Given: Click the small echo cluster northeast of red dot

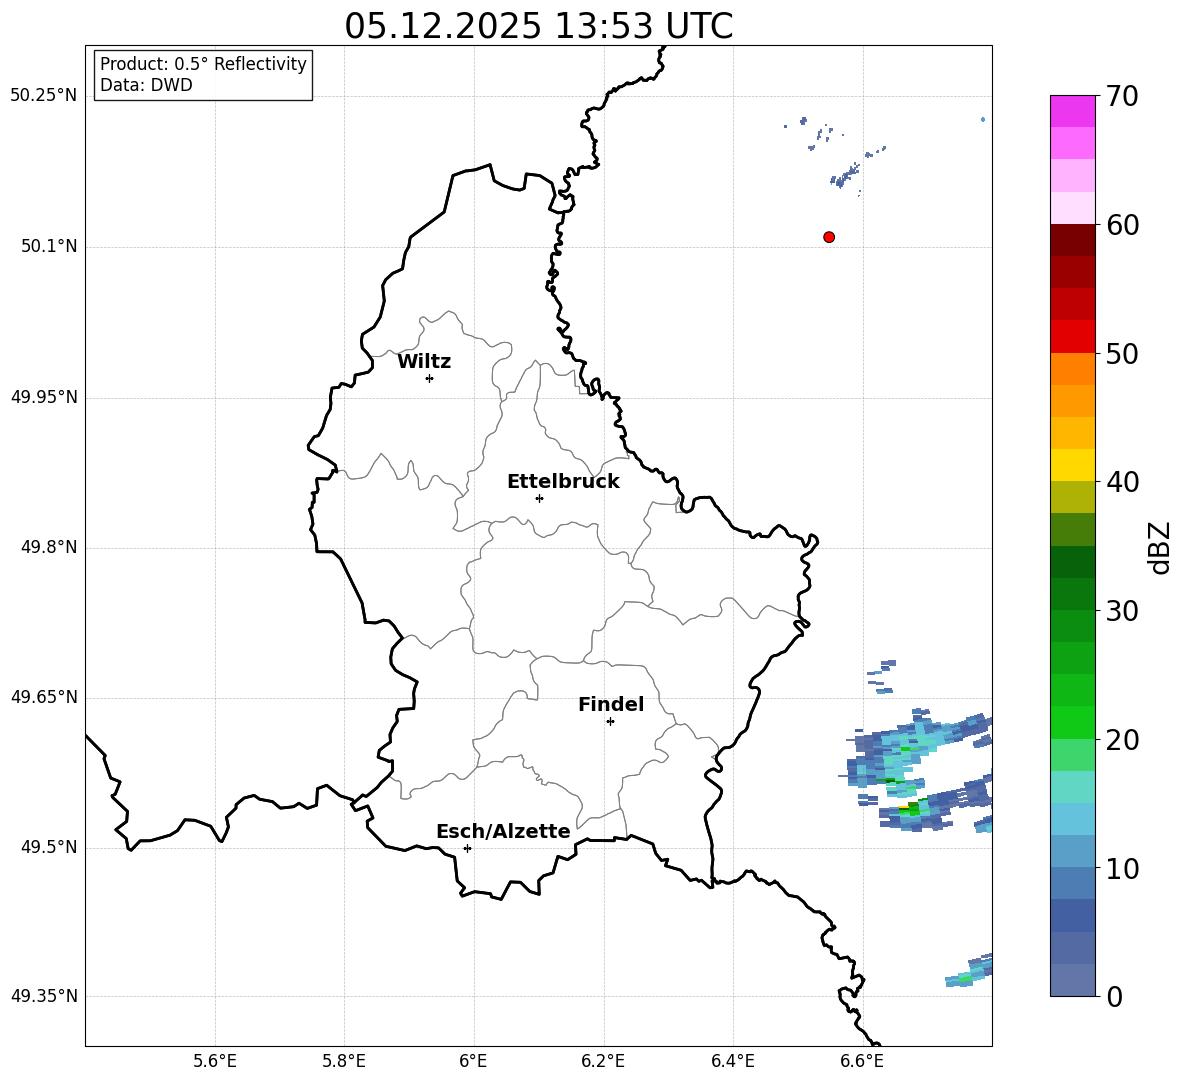Looking at the screenshot, I should (846, 177).
